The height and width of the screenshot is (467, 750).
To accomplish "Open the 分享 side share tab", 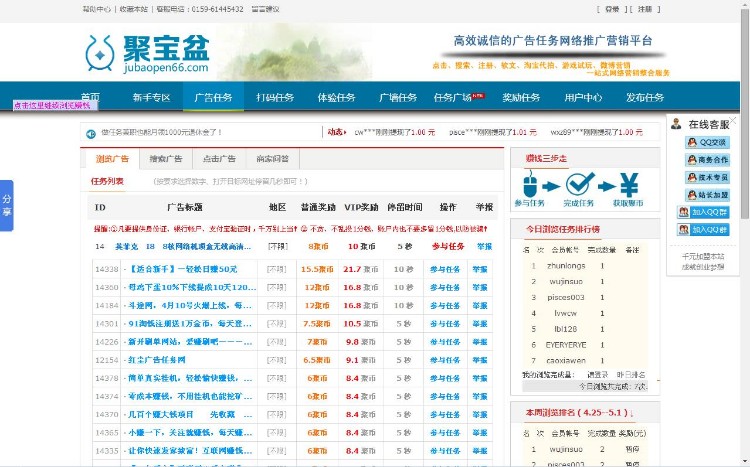I will click(7, 206).
